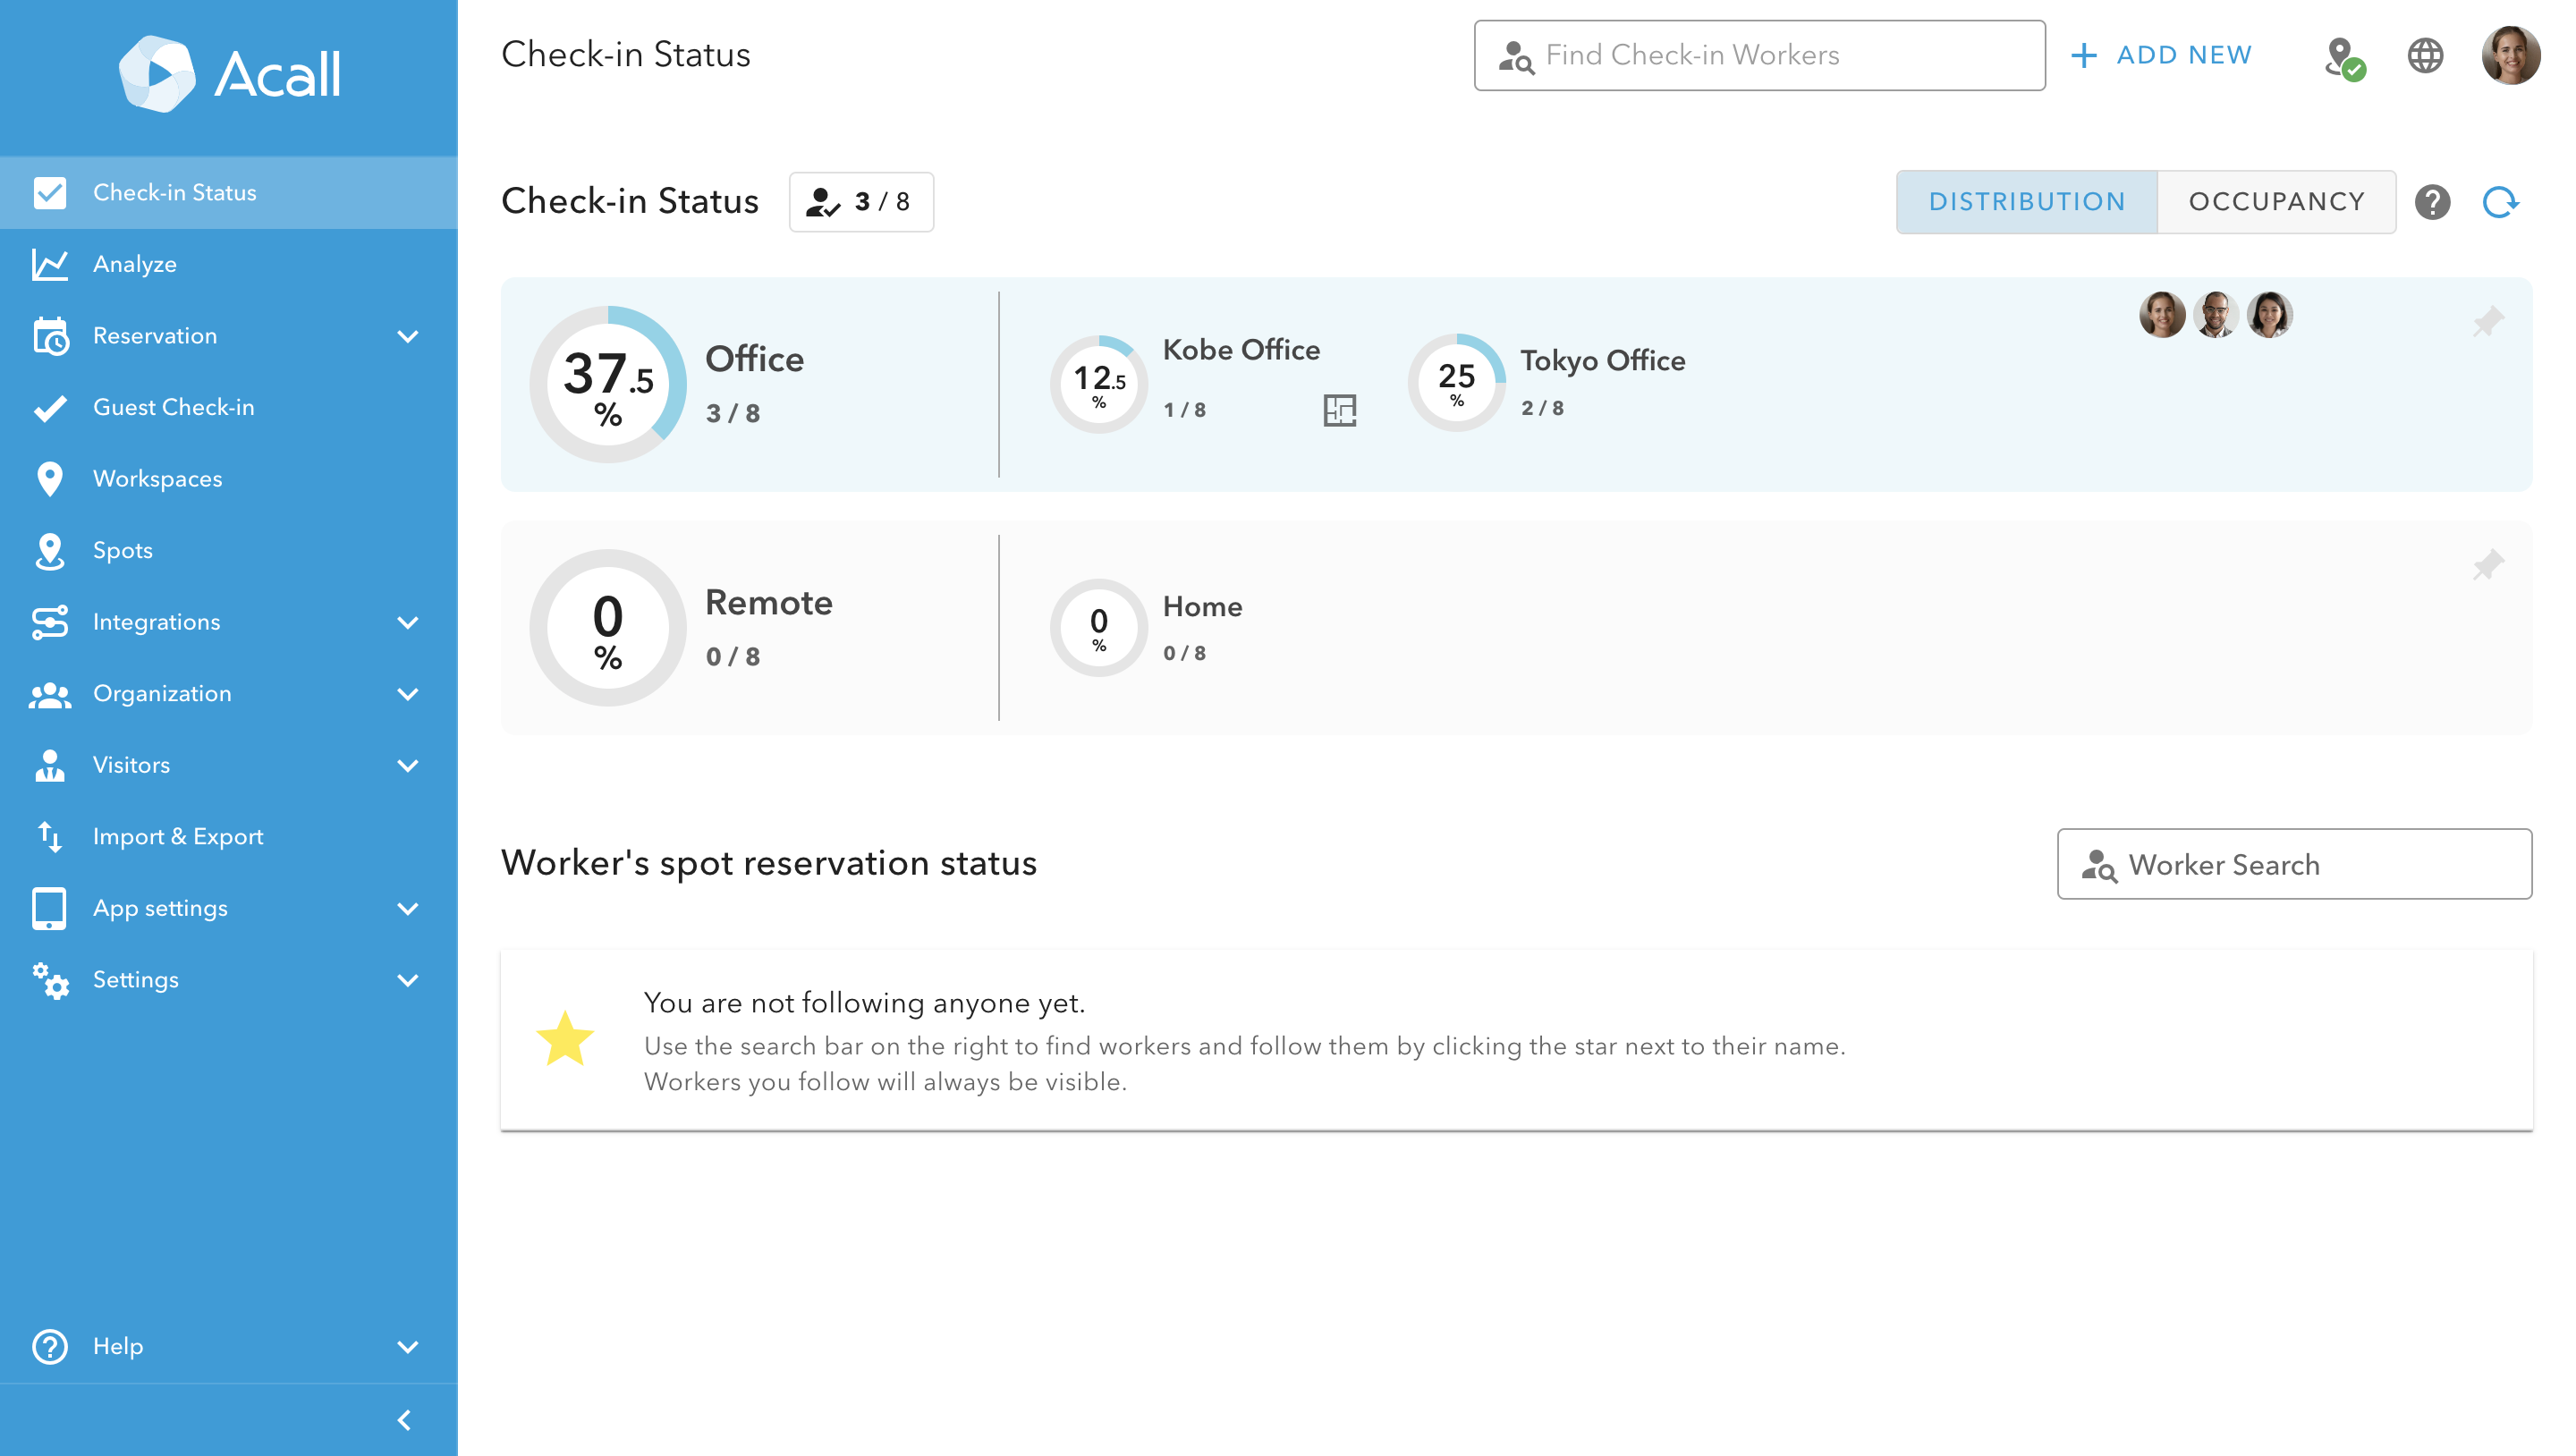Open the Analyze section in sidebar

137,263
